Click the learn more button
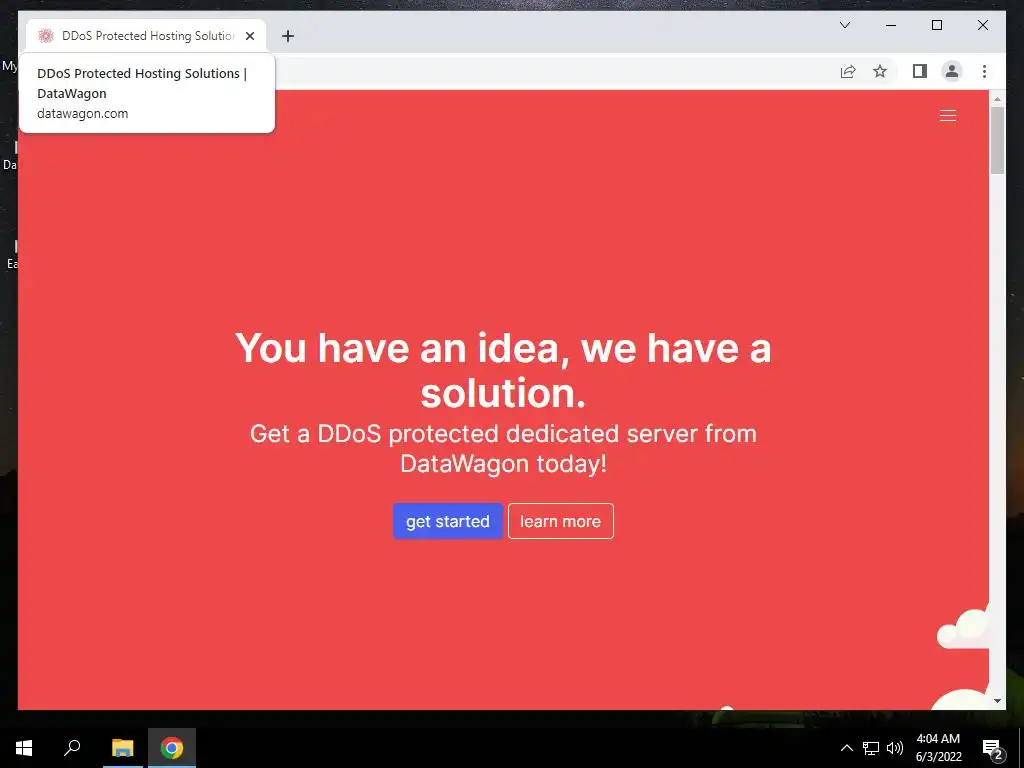 [560, 521]
